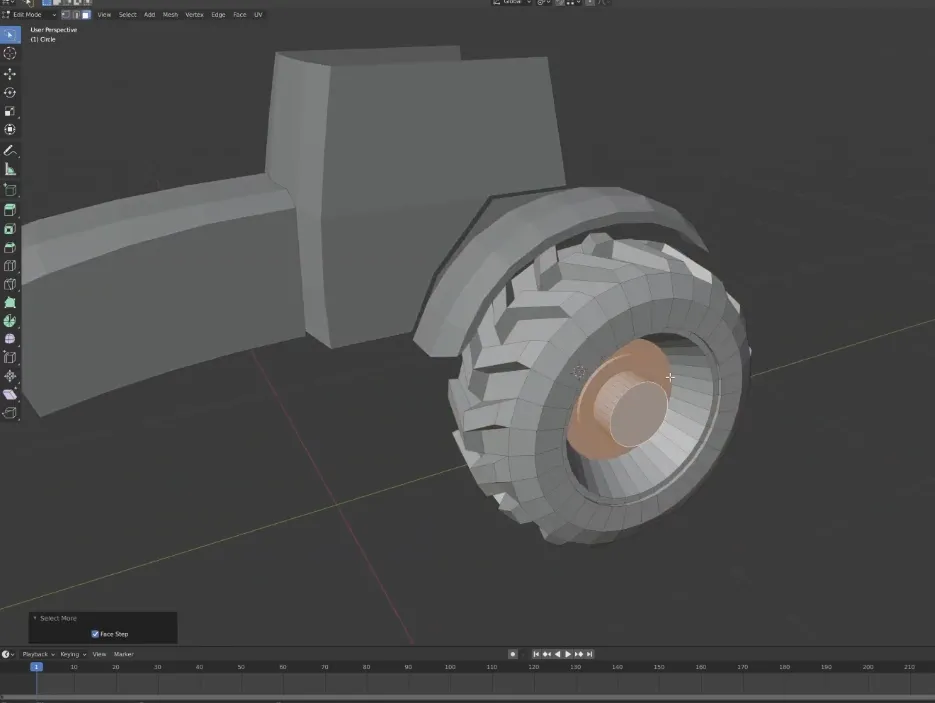Switch to face select mode
The height and width of the screenshot is (703, 935).
click(86, 15)
